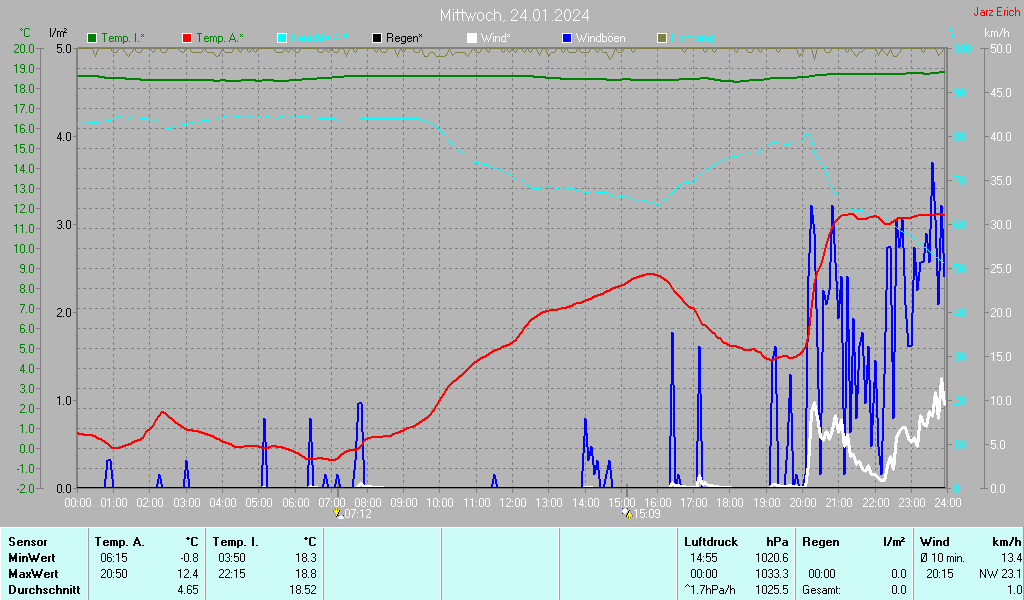Click the olive Empfang legend swatch
The height and width of the screenshot is (600, 1024).
point(662,39)
